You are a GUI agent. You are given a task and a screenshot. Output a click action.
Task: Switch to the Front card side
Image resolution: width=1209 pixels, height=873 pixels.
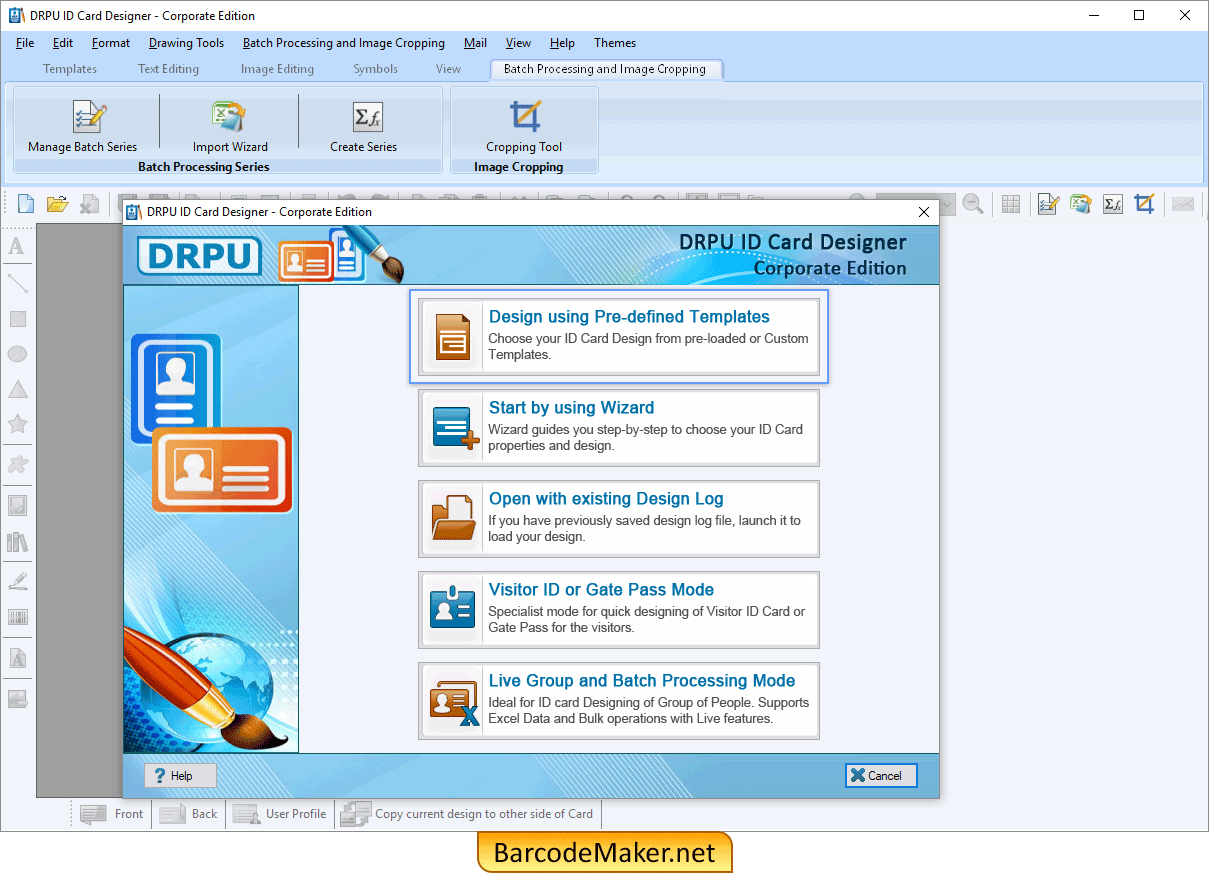click(x=112, y=814)
